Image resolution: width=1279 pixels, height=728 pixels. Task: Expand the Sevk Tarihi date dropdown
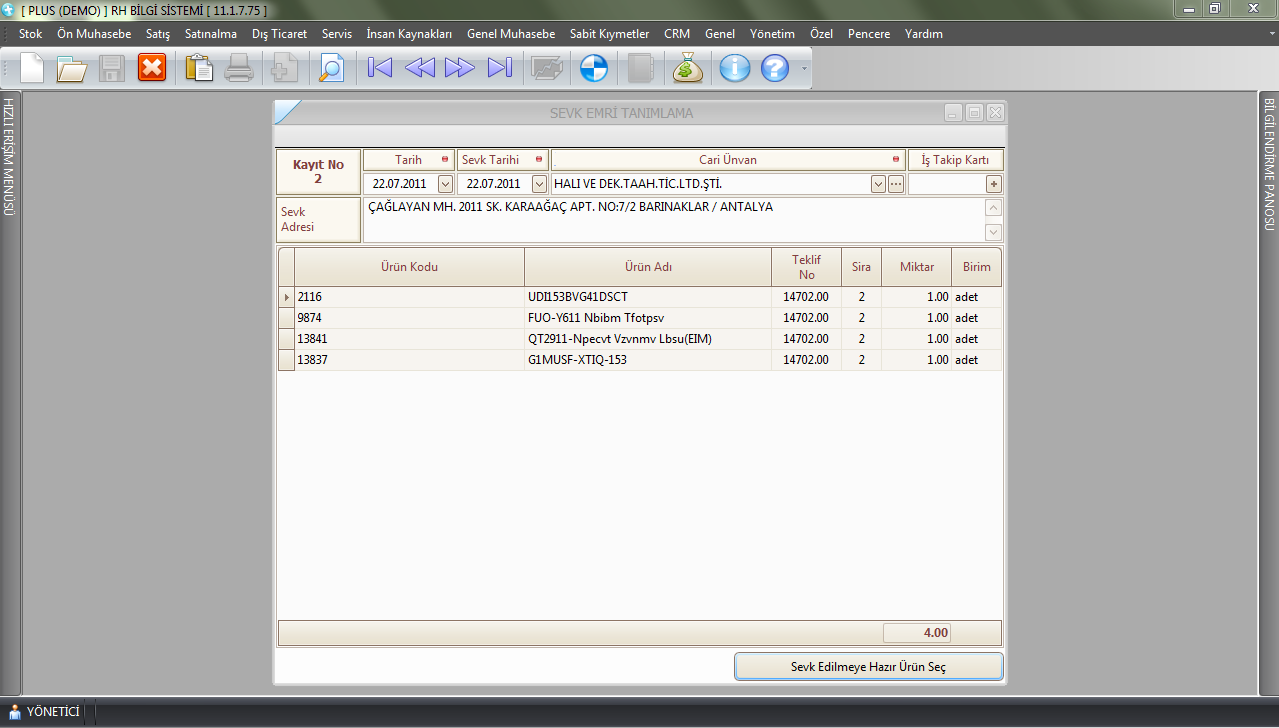coord(539,184)
